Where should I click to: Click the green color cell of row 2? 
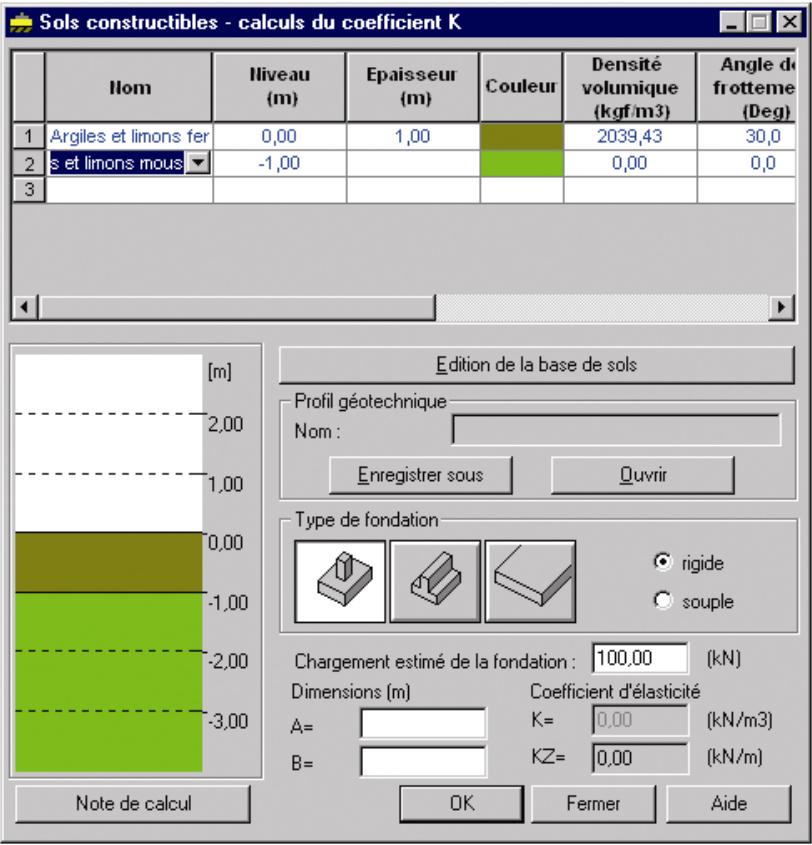click(x=522, y=163)
